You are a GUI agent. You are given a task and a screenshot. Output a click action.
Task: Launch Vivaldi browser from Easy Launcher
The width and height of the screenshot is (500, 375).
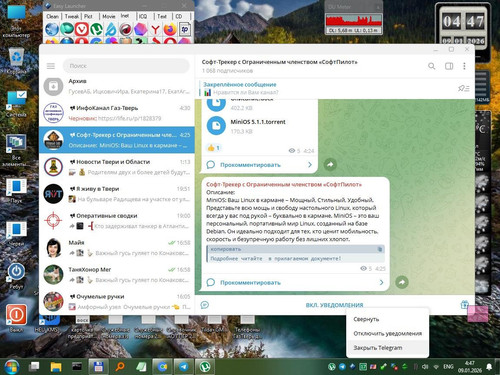click(81, 29)
